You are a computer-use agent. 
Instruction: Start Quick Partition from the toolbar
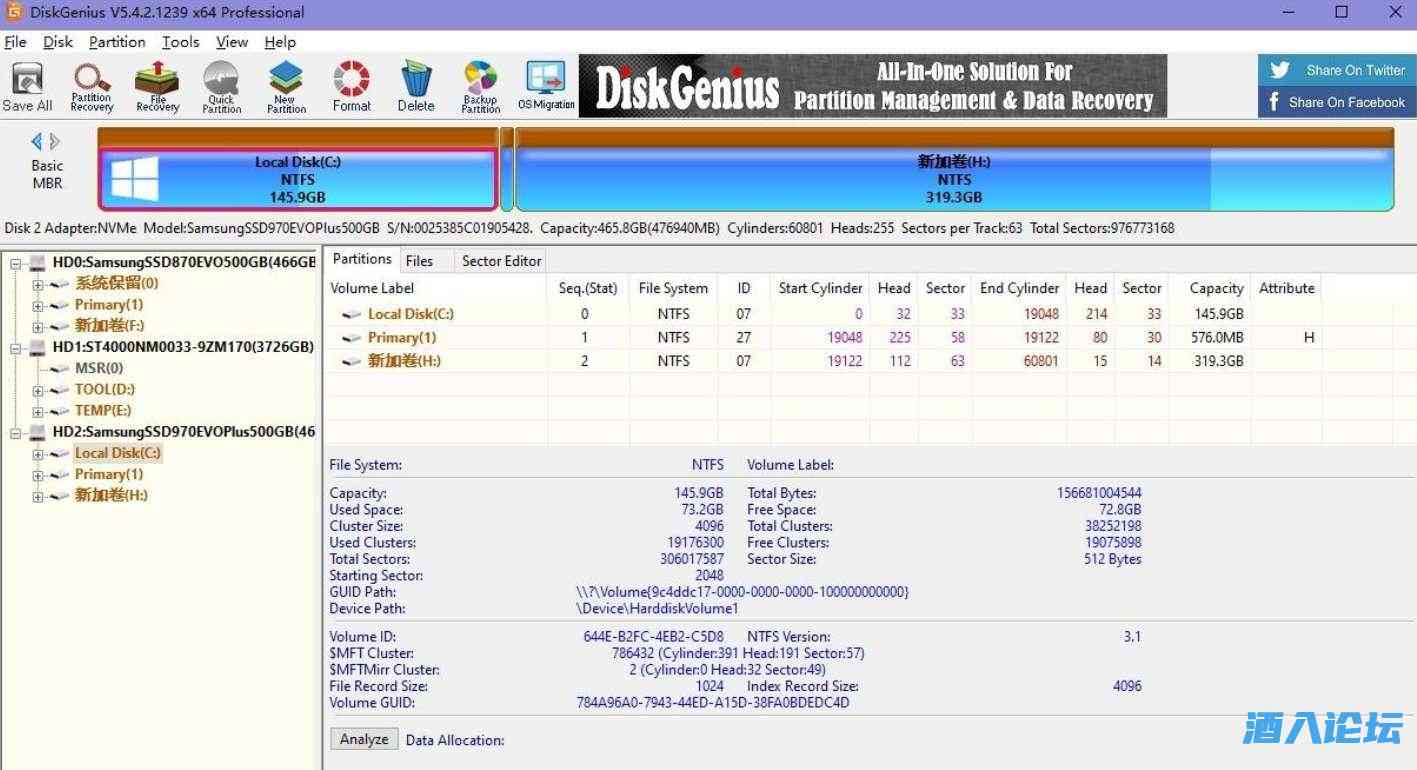(221, 86)
